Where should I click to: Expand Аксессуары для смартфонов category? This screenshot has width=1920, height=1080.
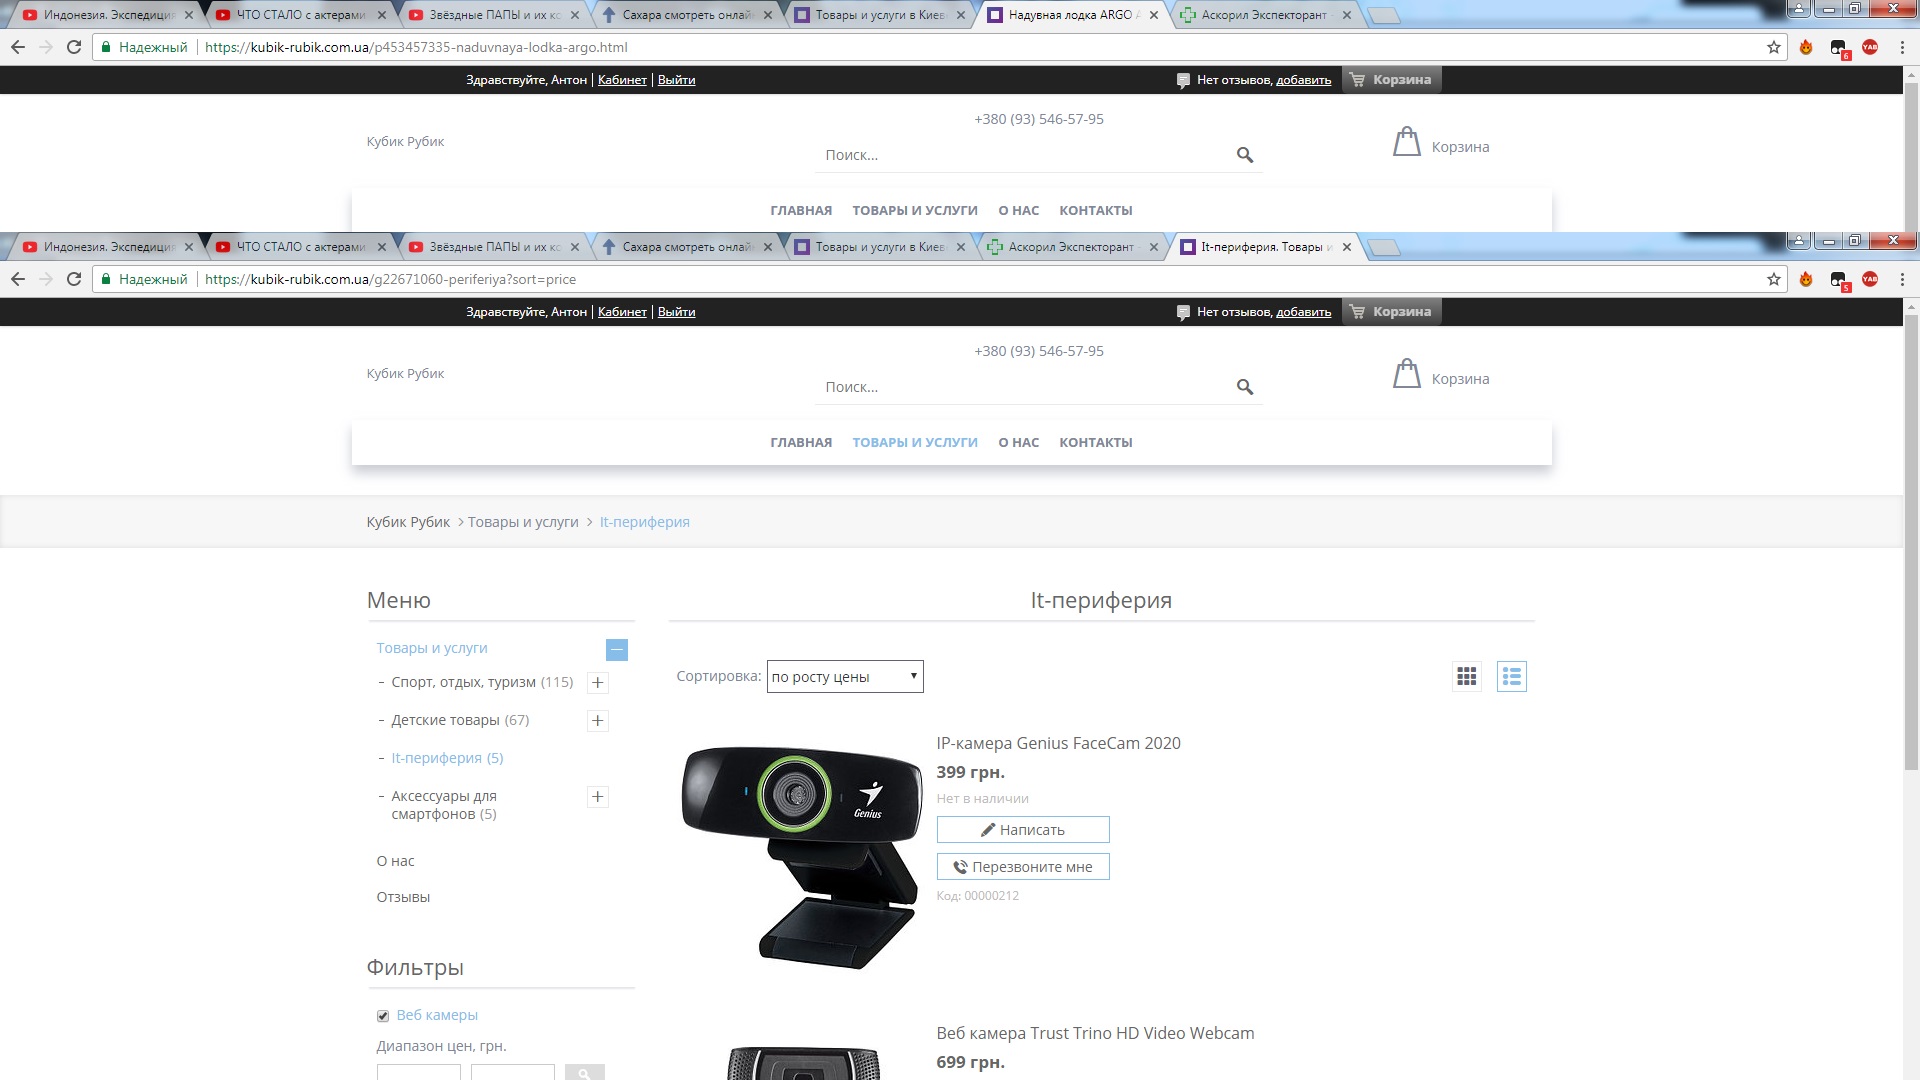598,797
